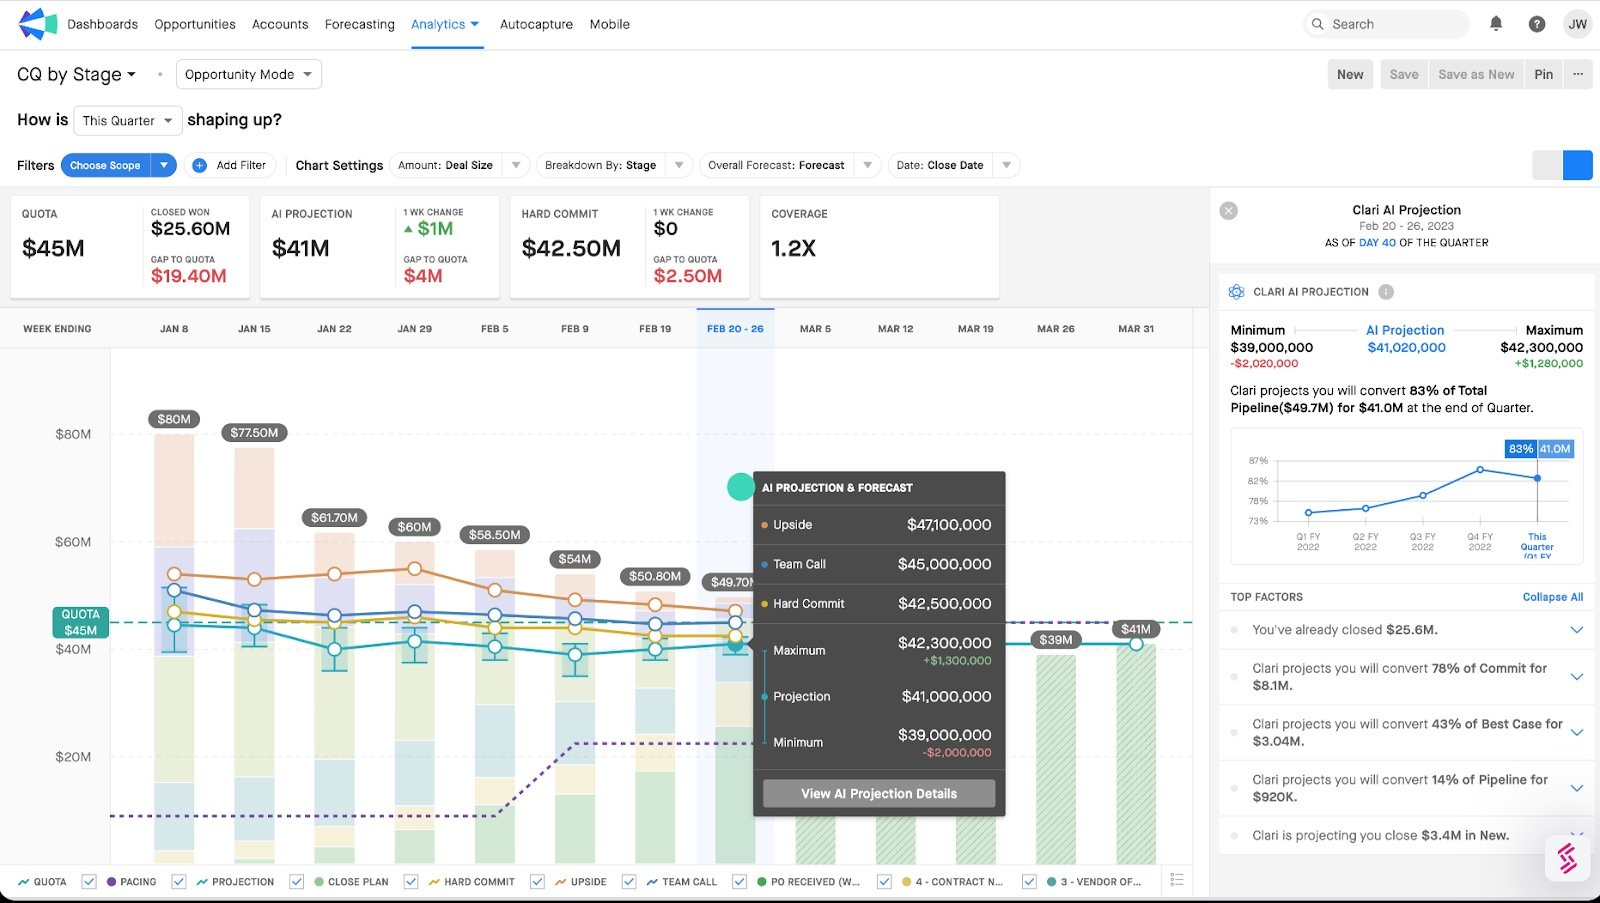Go to the Autocapture tab
Screen dimensions: 1600x903
[536, 24]
